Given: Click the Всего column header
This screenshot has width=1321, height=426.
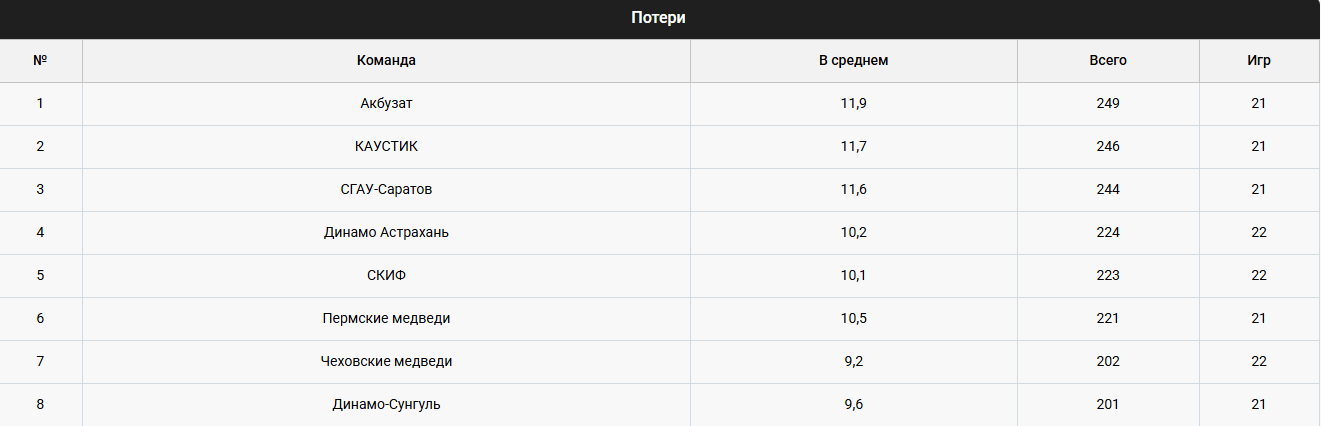Looking at the screenshot, I should coord(1107,60).
